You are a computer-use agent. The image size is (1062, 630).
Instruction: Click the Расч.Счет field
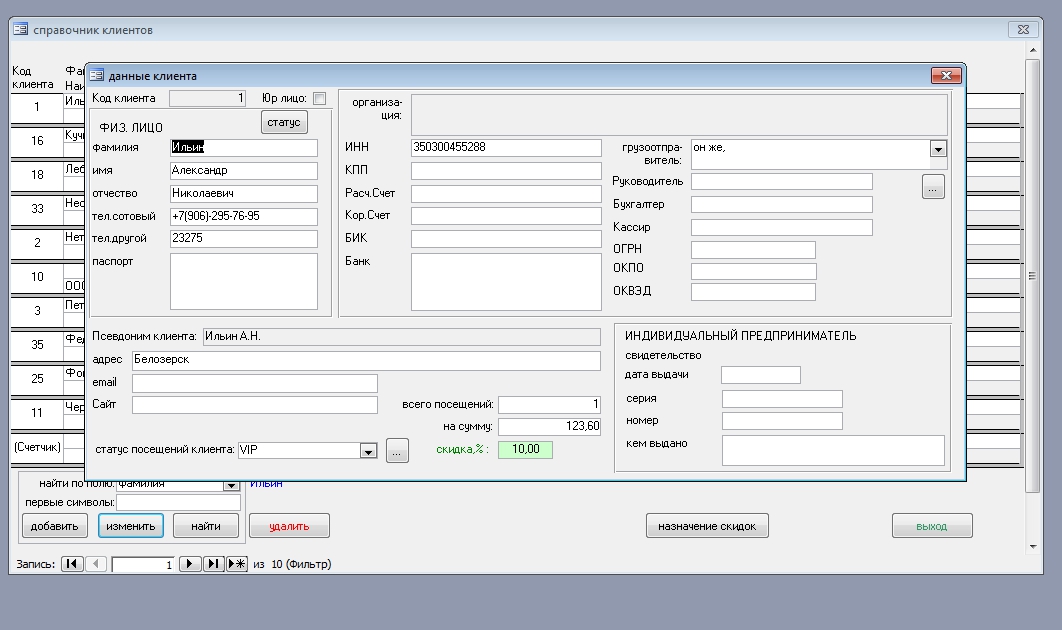tap(506, 194)
